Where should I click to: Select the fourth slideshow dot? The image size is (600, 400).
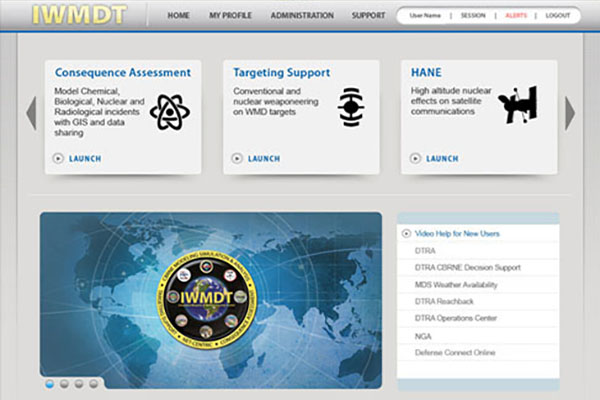click(x=93, y=383)
